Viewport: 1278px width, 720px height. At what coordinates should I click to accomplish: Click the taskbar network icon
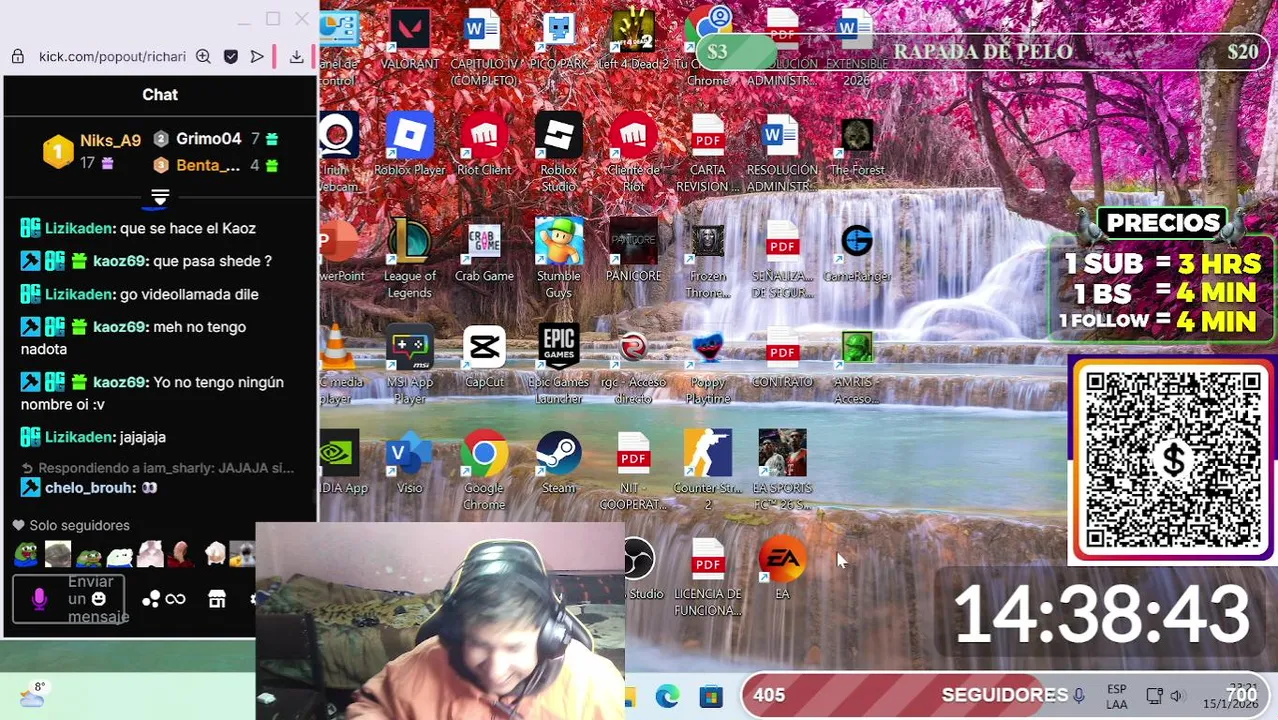click(x=1154, y=696)
